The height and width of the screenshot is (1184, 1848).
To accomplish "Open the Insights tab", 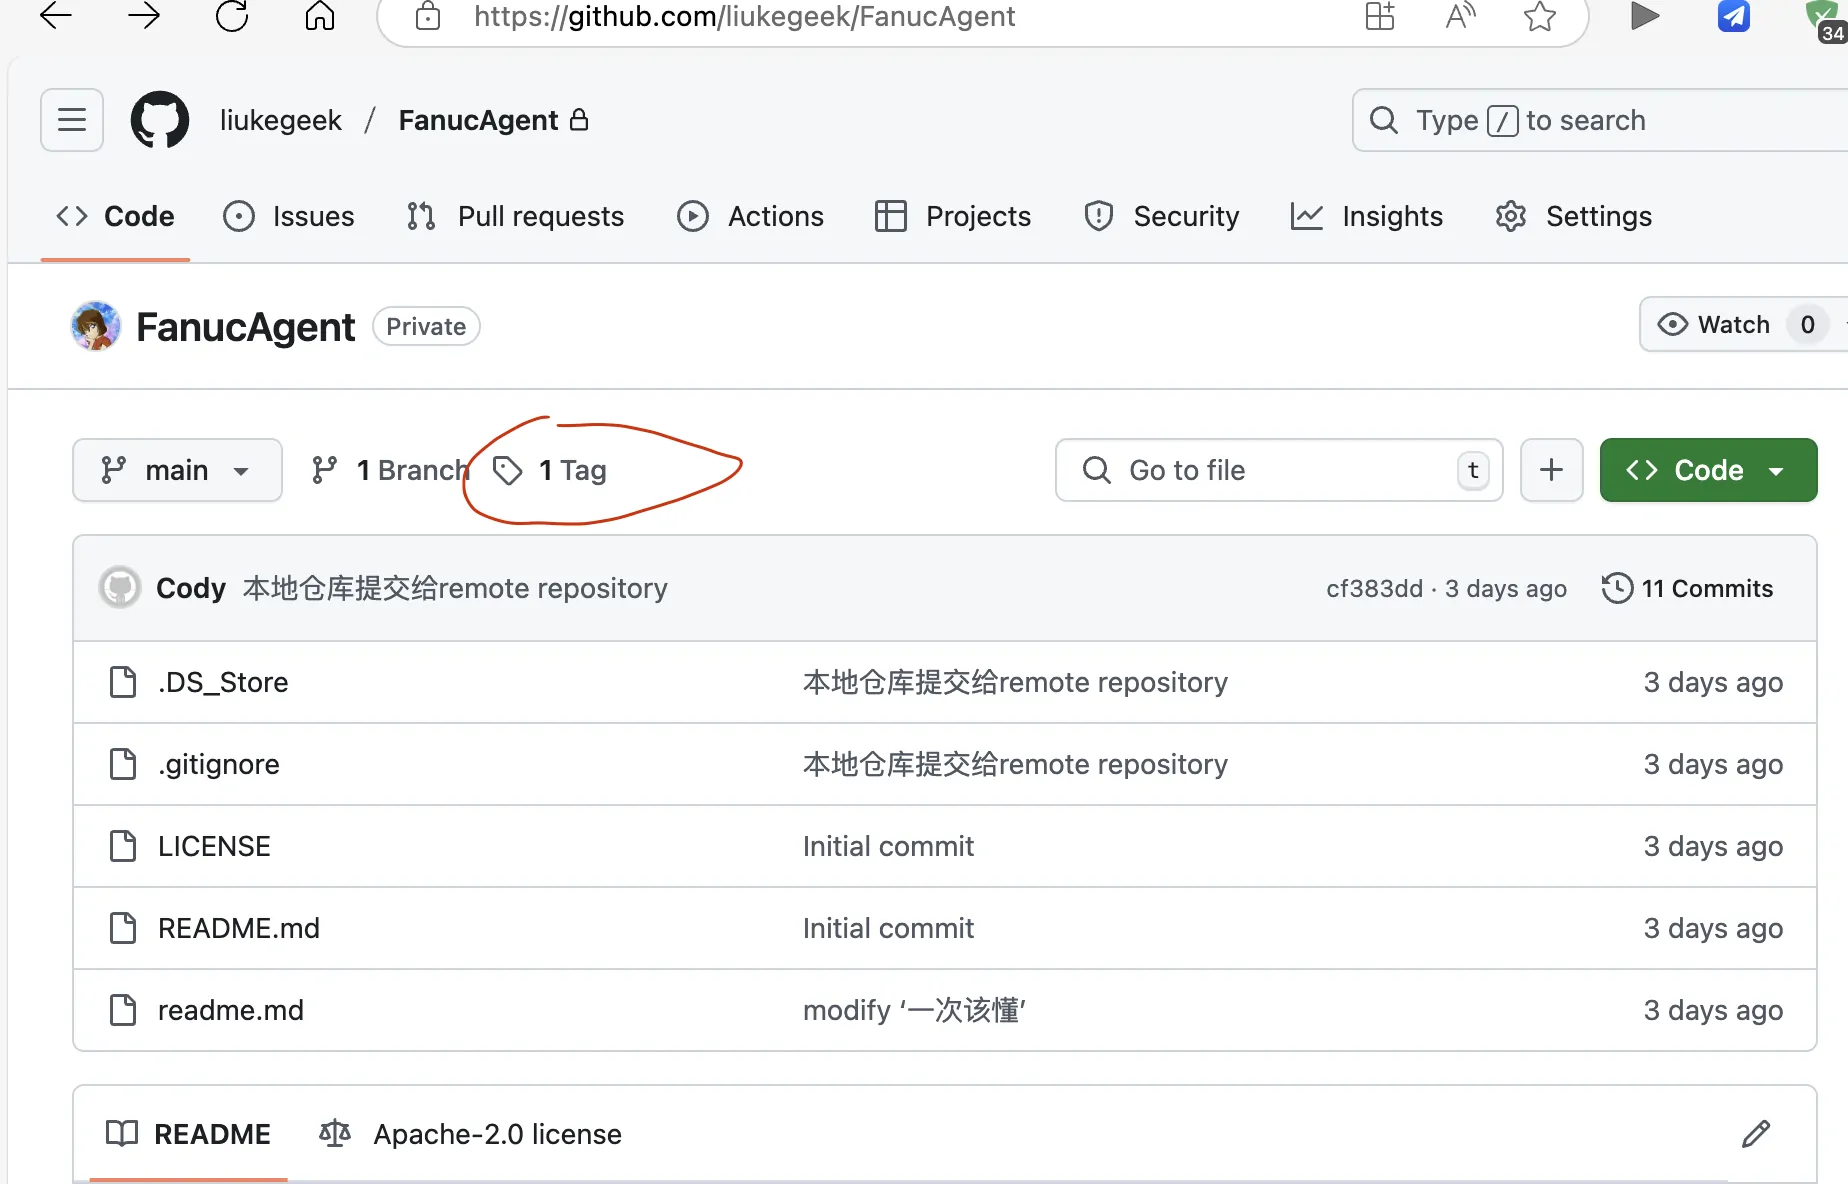I will coord(1366,216).
